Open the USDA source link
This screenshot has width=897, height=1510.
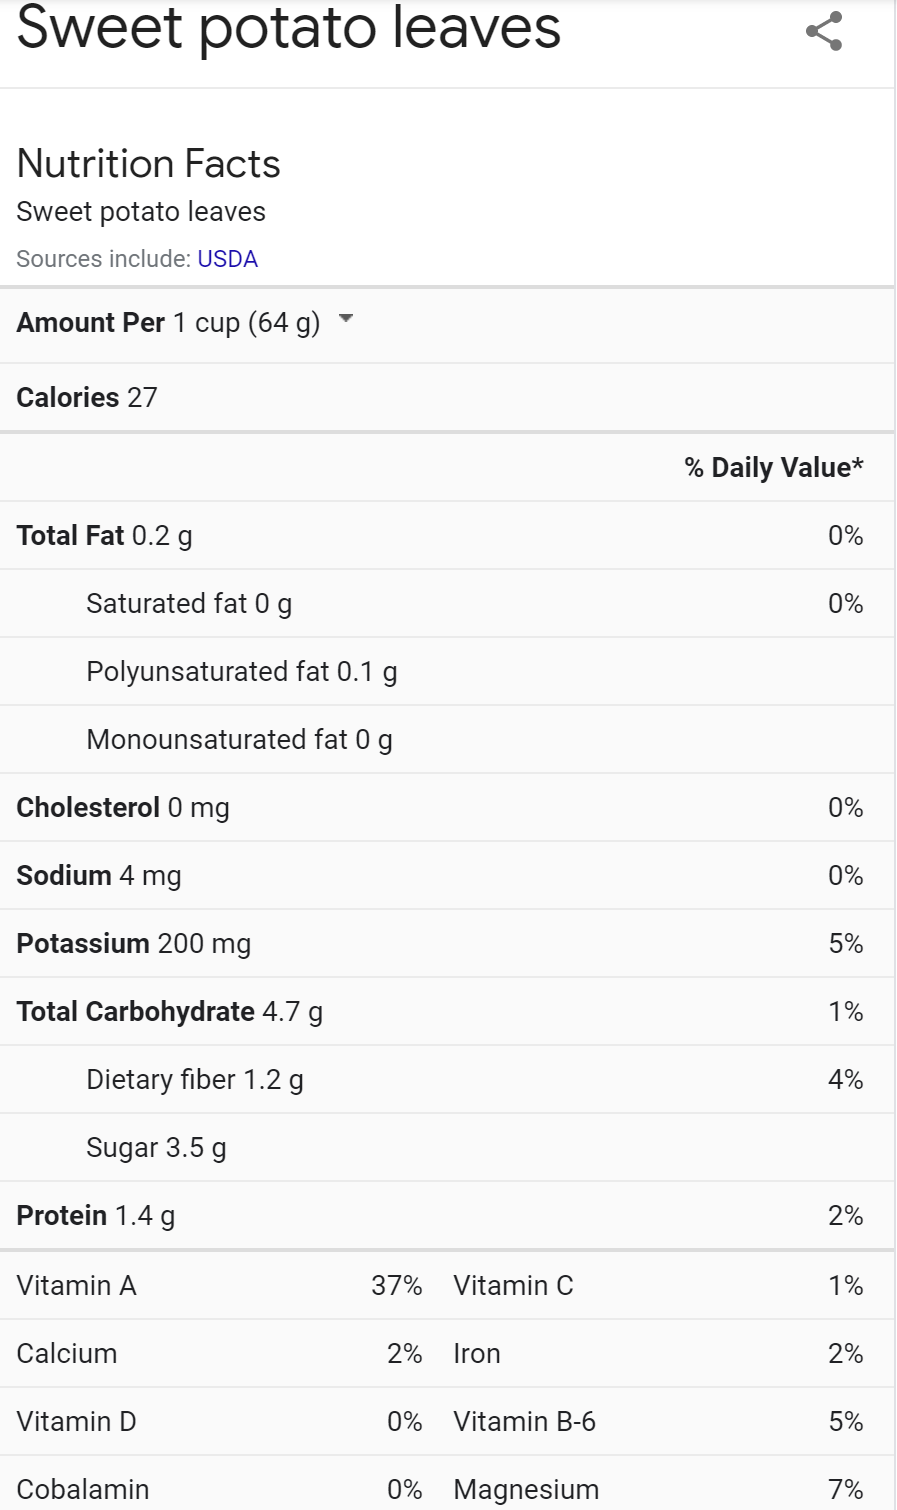[x=227, y=259]
